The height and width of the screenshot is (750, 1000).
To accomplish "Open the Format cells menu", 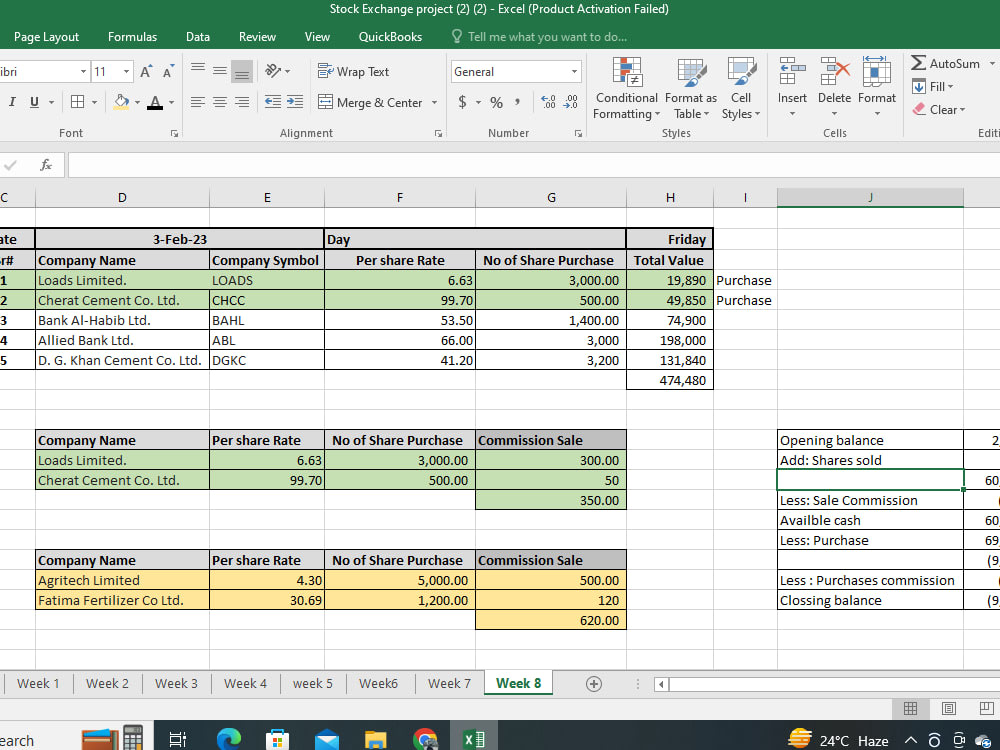I will pyautogui.click(x=877, y=88).
